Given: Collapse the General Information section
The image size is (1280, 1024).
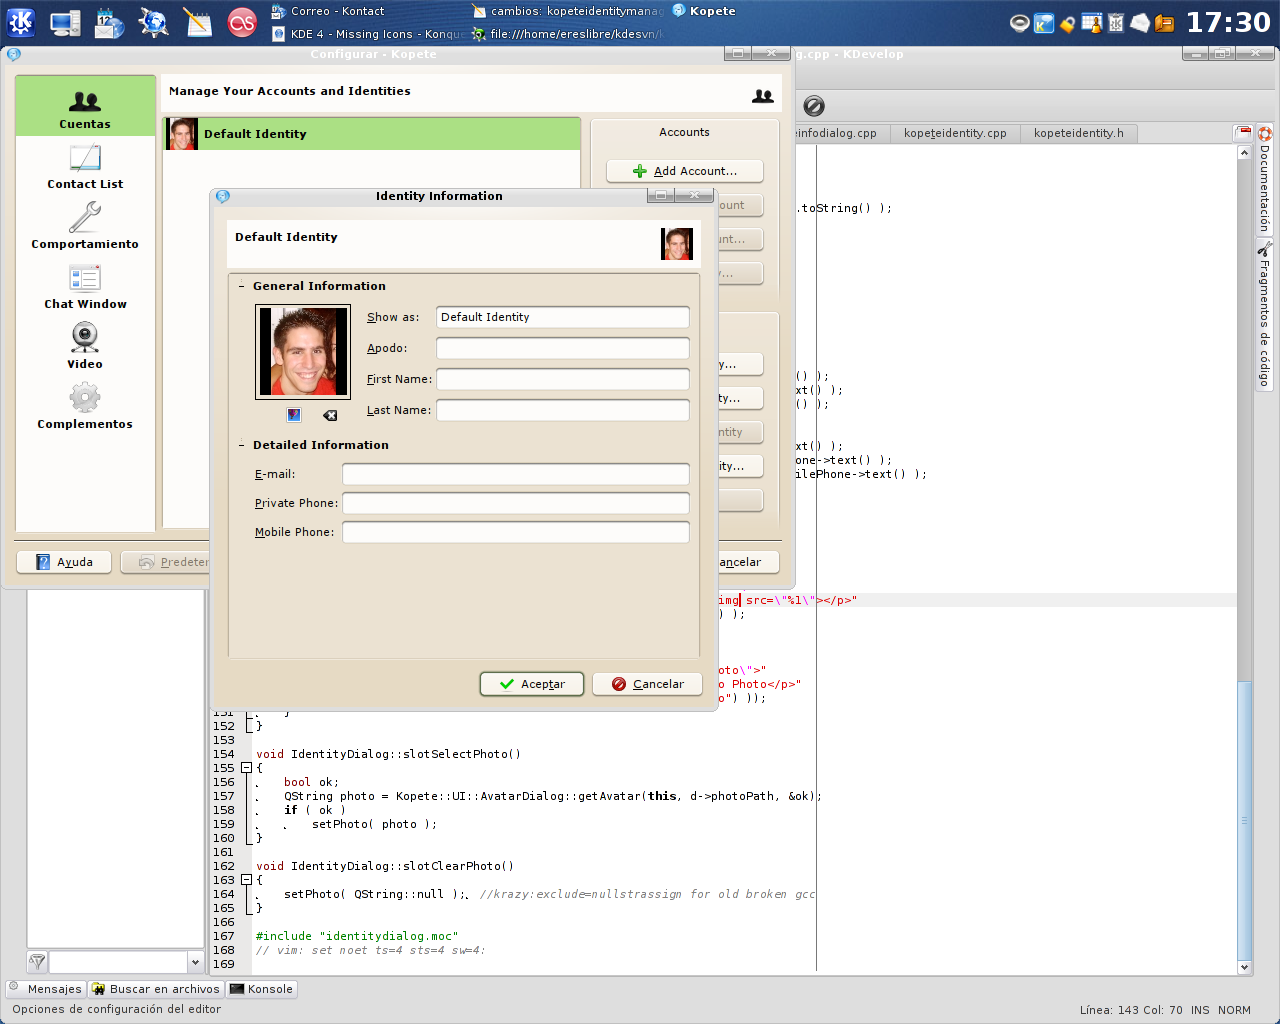Looking at the screenshot, I should [x=242, y=286].
